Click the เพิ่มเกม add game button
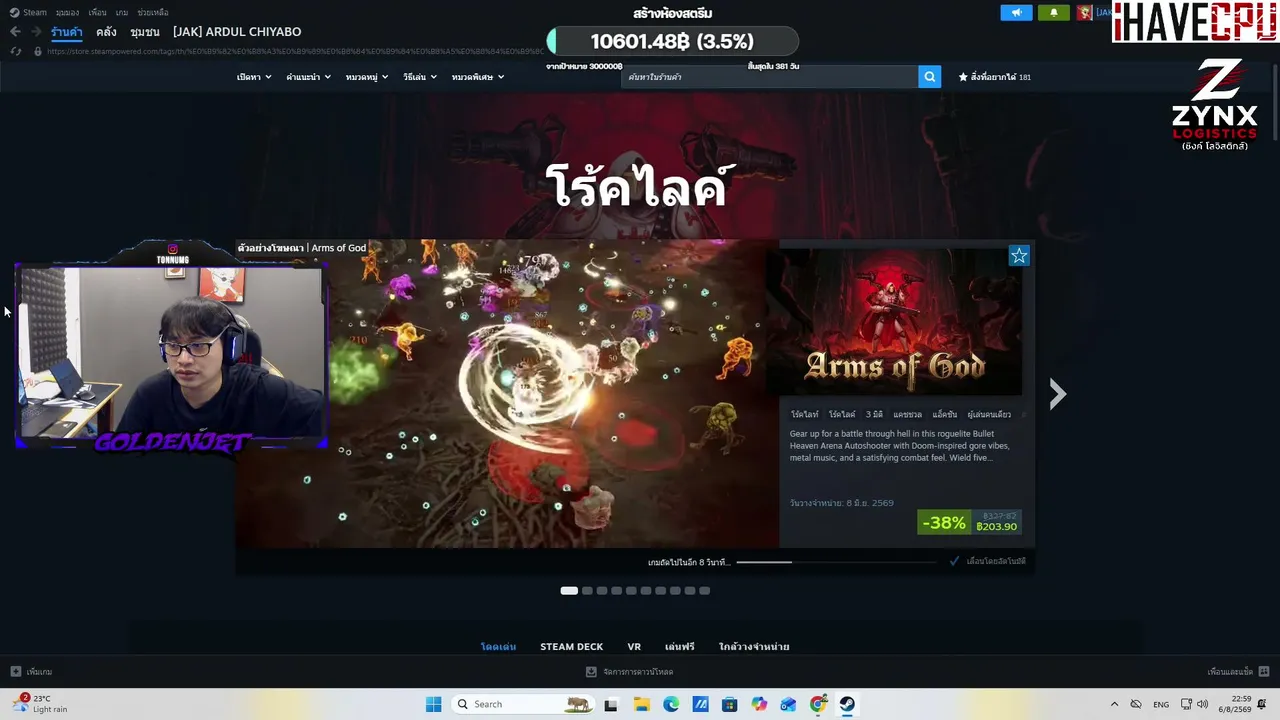This screenshot has width=1280, height=720. coord(31,672)
